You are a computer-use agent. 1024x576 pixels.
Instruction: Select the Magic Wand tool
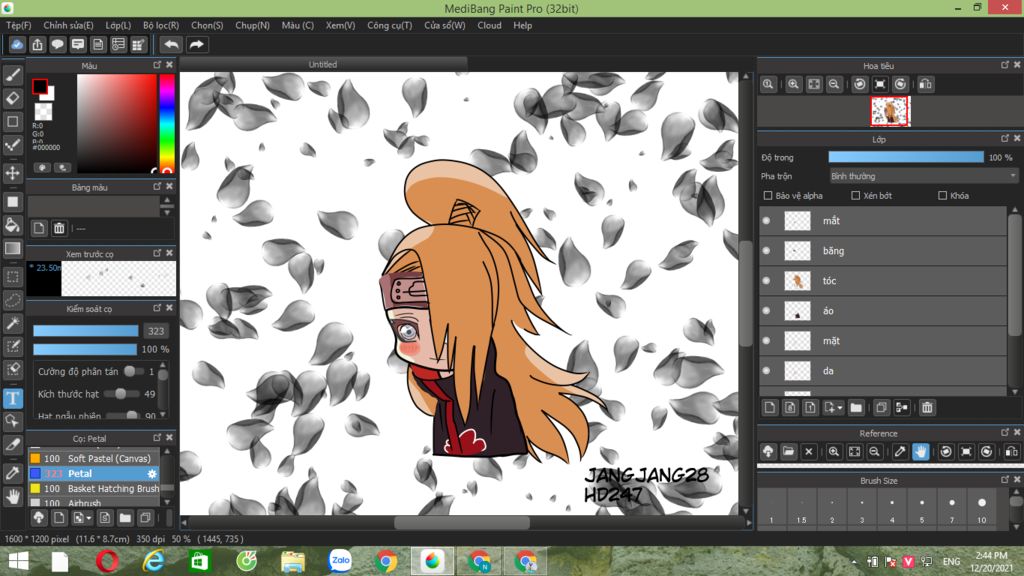12,323
